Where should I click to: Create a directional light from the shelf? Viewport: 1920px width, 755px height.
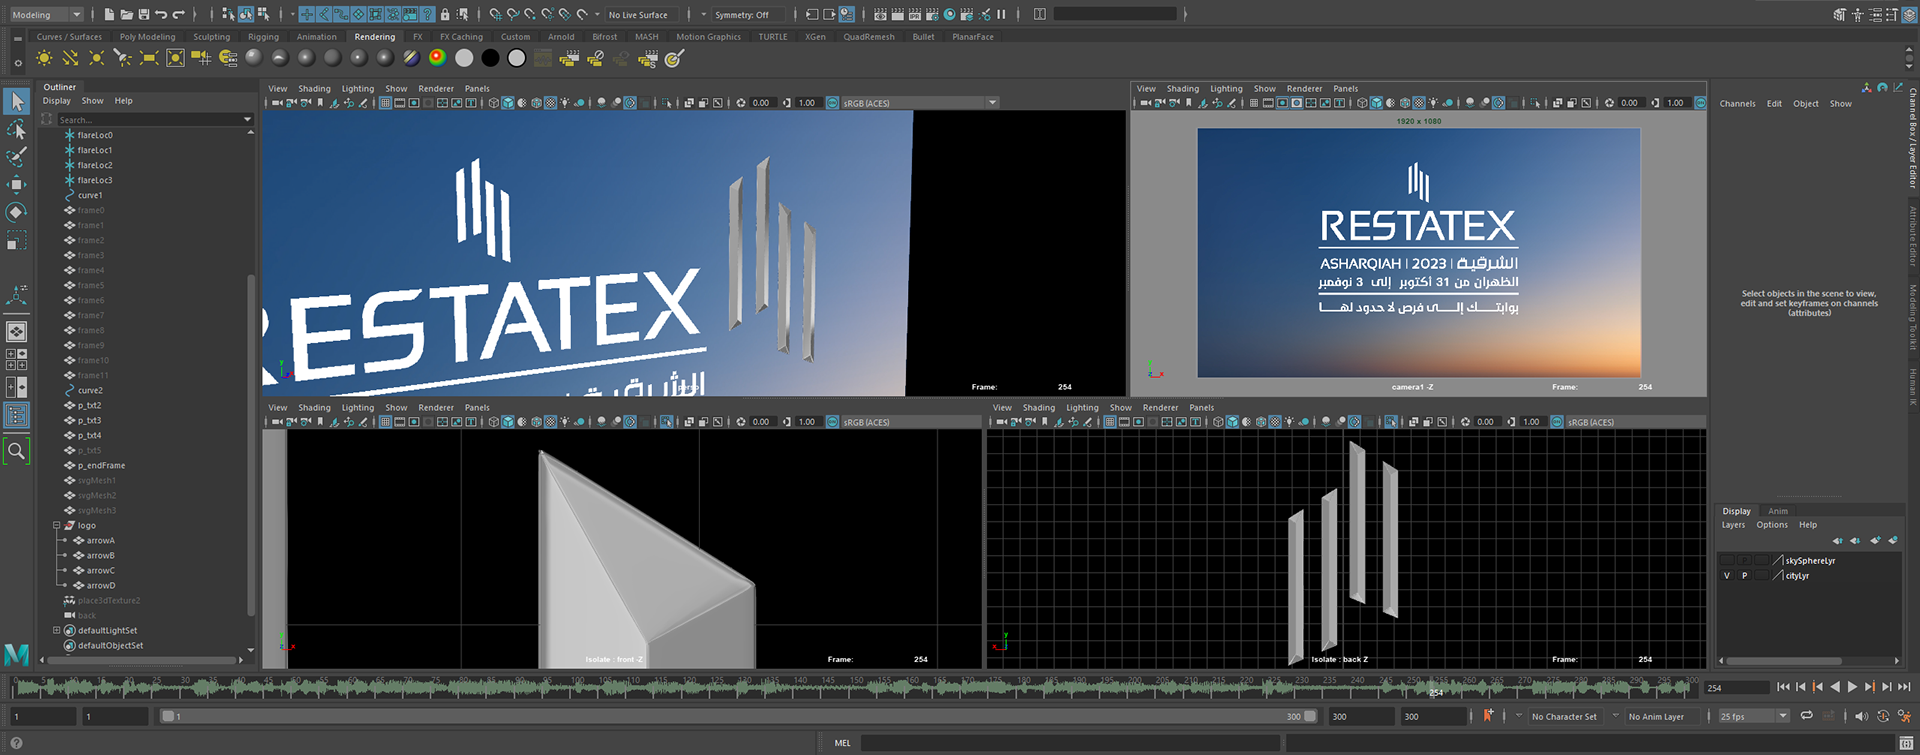tap(70, 58)
